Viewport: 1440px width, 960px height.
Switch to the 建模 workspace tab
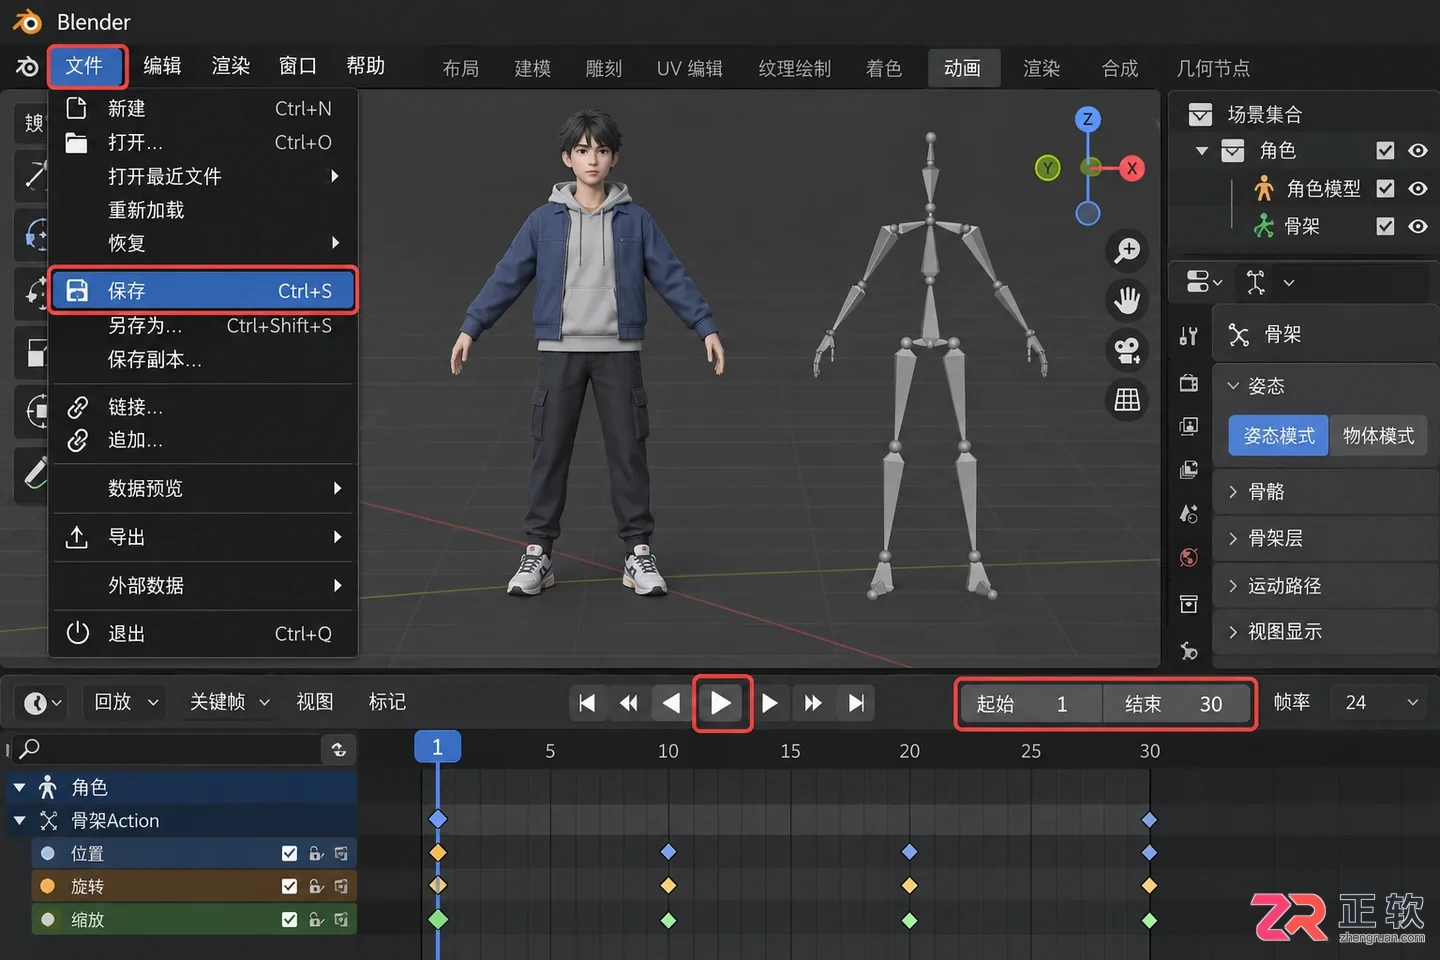[533, 68]
